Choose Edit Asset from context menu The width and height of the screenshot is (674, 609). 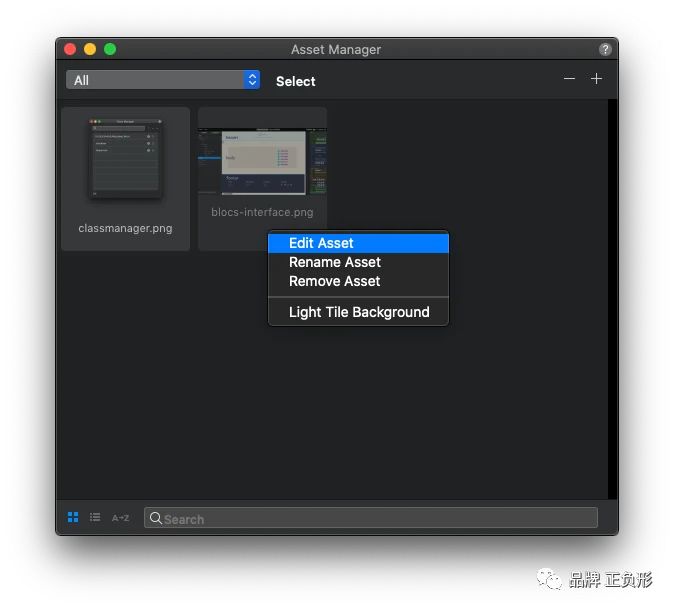[358, 243]
